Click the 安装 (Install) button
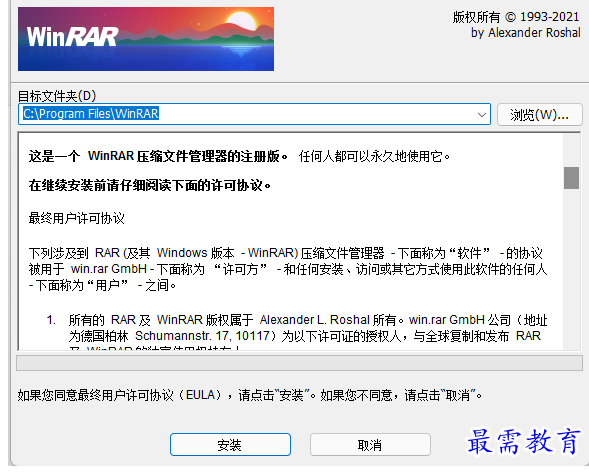Viewport: 589px width, 473px height. [x=230, y=444]
